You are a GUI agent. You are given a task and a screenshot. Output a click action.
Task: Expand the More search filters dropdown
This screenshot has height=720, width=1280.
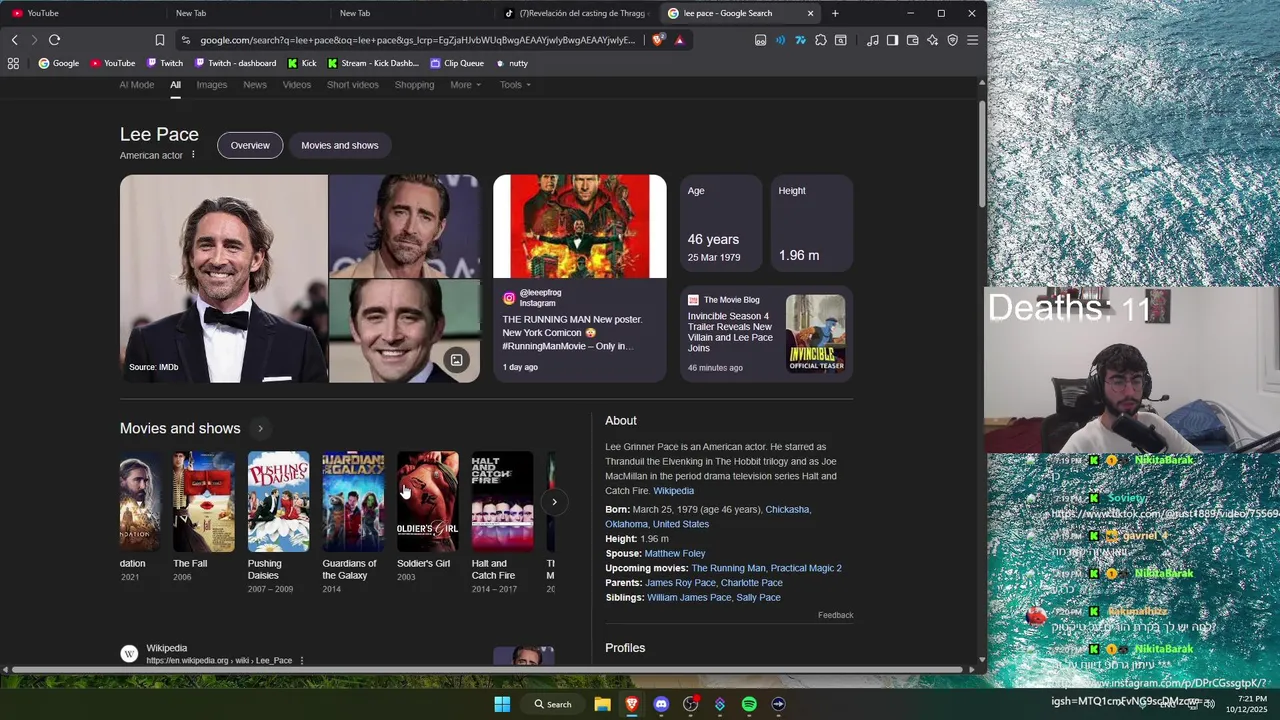[465, 85]
